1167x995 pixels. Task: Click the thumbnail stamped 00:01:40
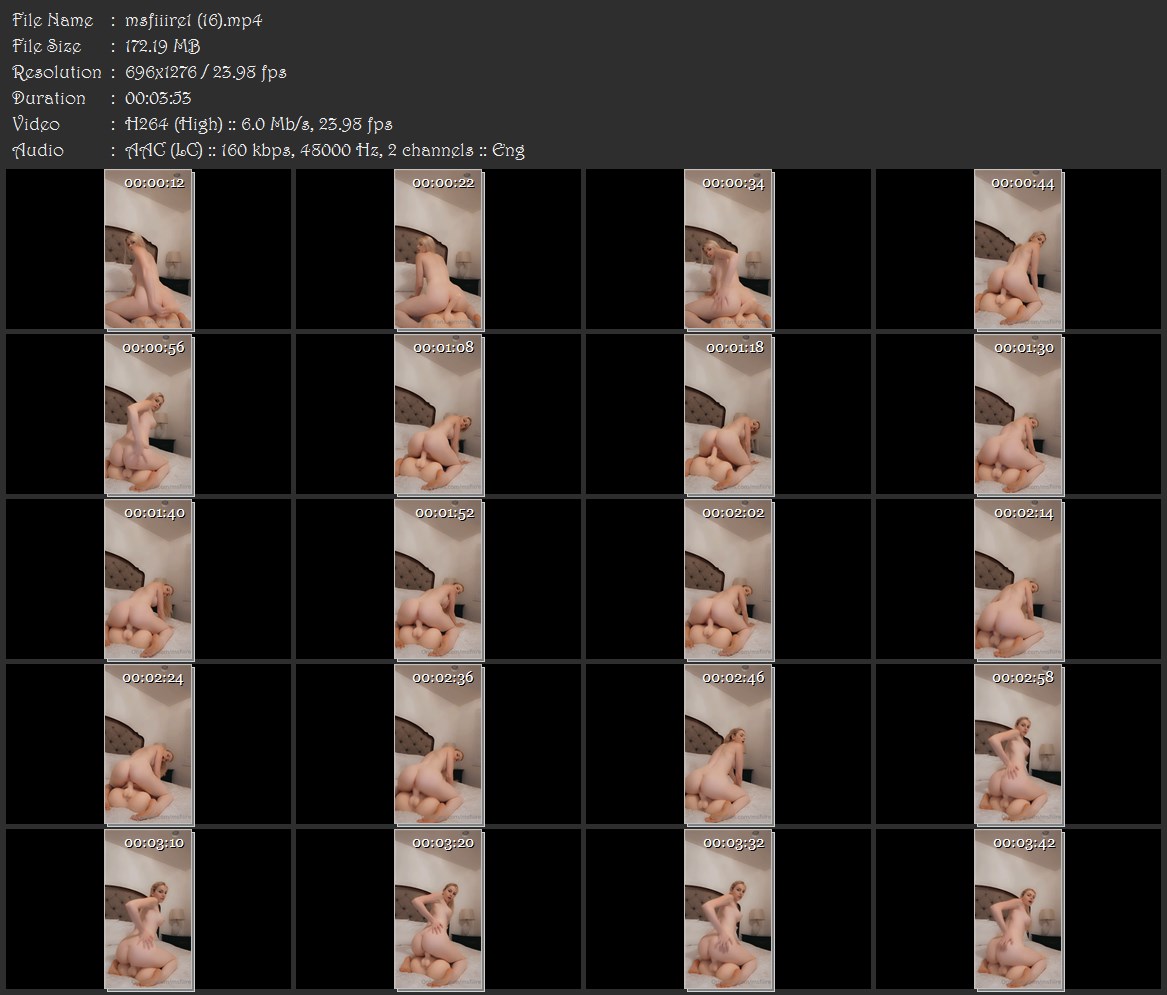pyautogui.click(x=149, y=580)
